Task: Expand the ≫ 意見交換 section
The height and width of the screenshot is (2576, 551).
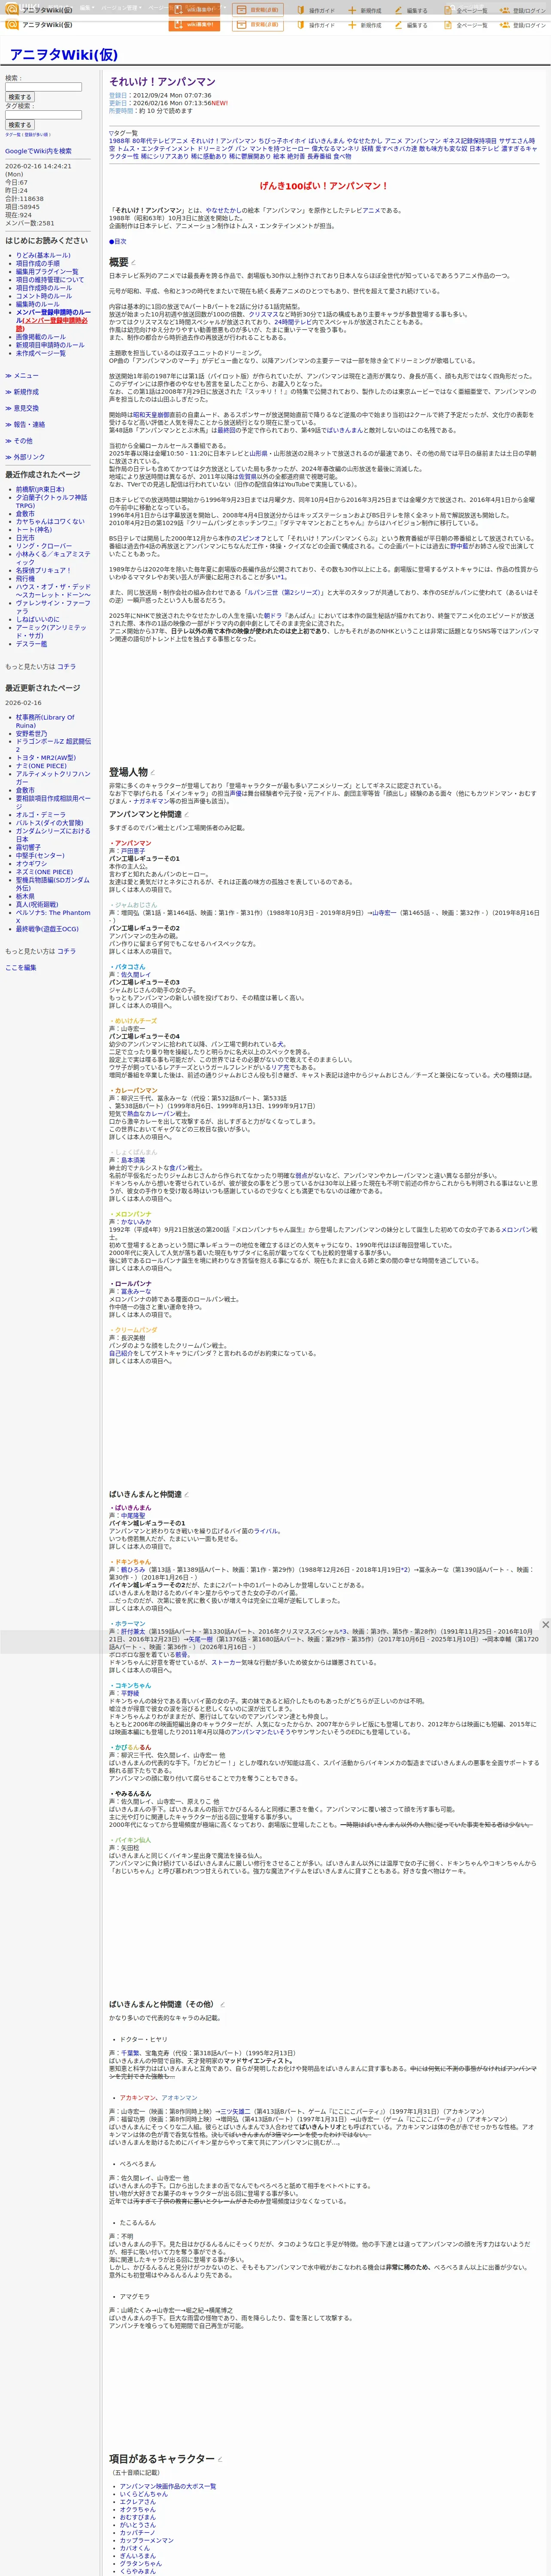Action: click(22, 408)
